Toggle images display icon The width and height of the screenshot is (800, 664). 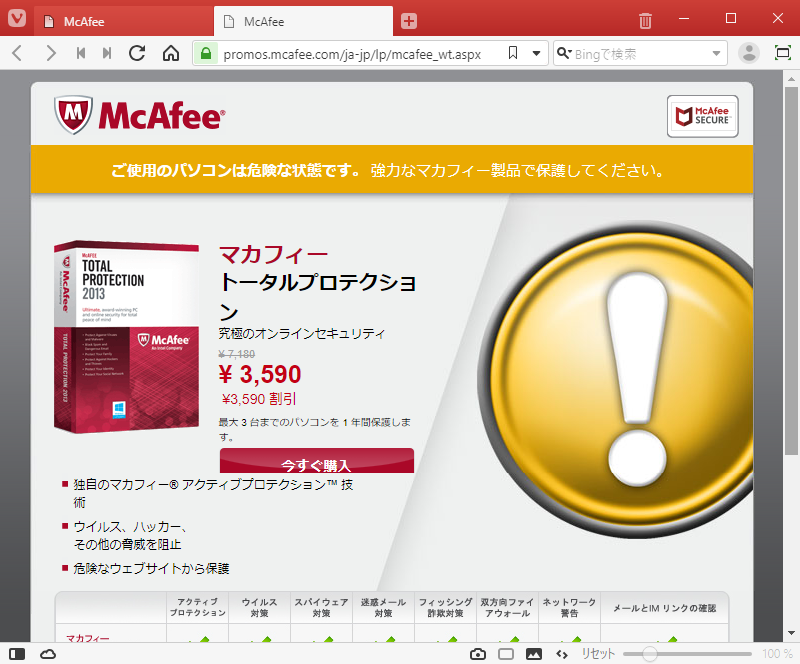[534, 654]
